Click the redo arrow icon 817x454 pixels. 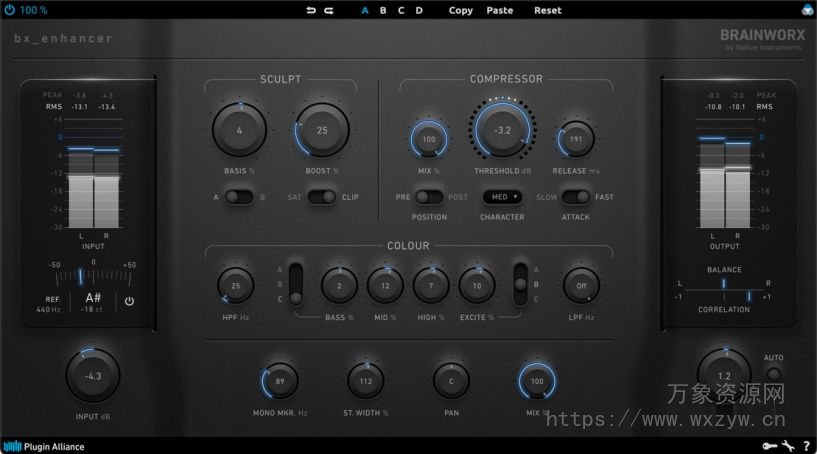[x=329, y=10]
